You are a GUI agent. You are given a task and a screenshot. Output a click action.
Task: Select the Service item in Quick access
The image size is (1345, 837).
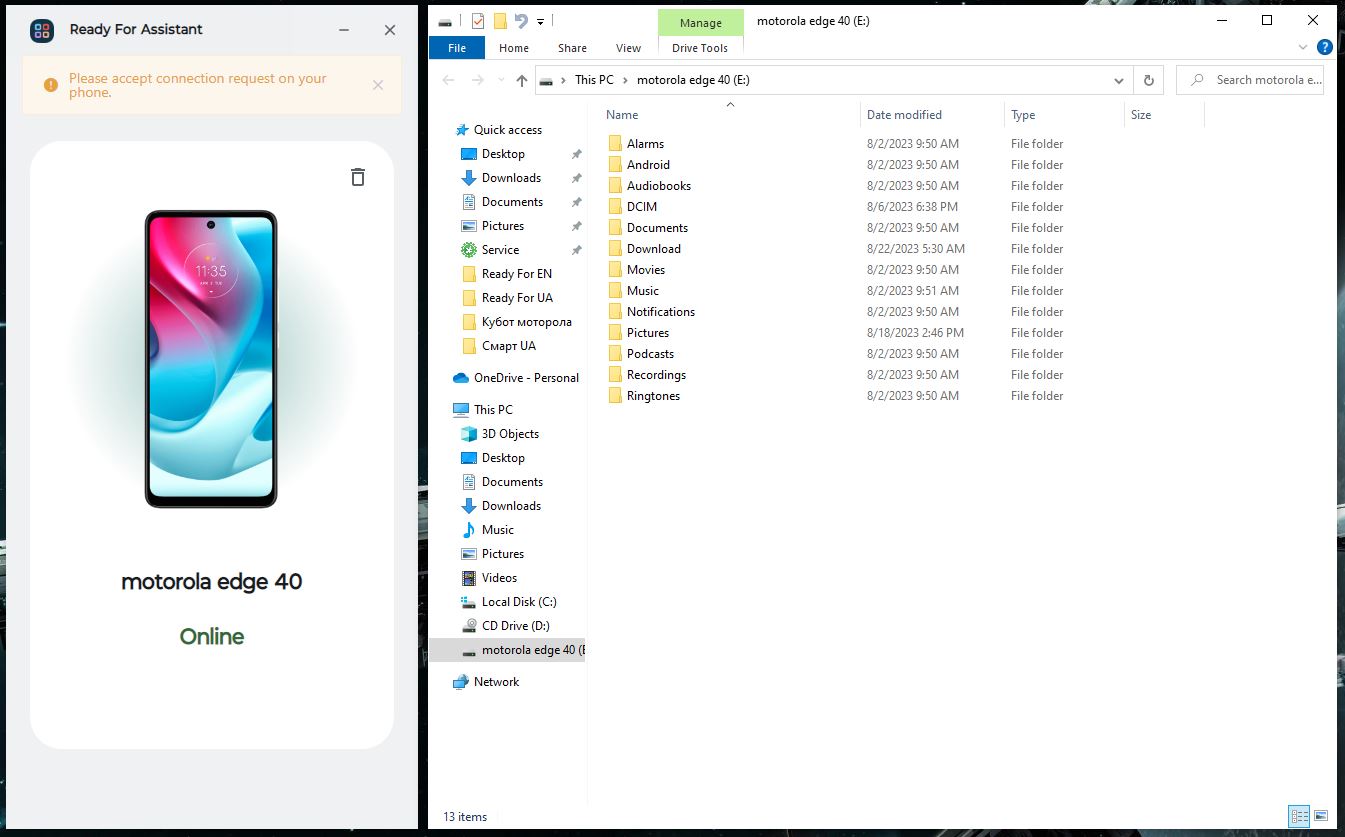pos(500,250)
